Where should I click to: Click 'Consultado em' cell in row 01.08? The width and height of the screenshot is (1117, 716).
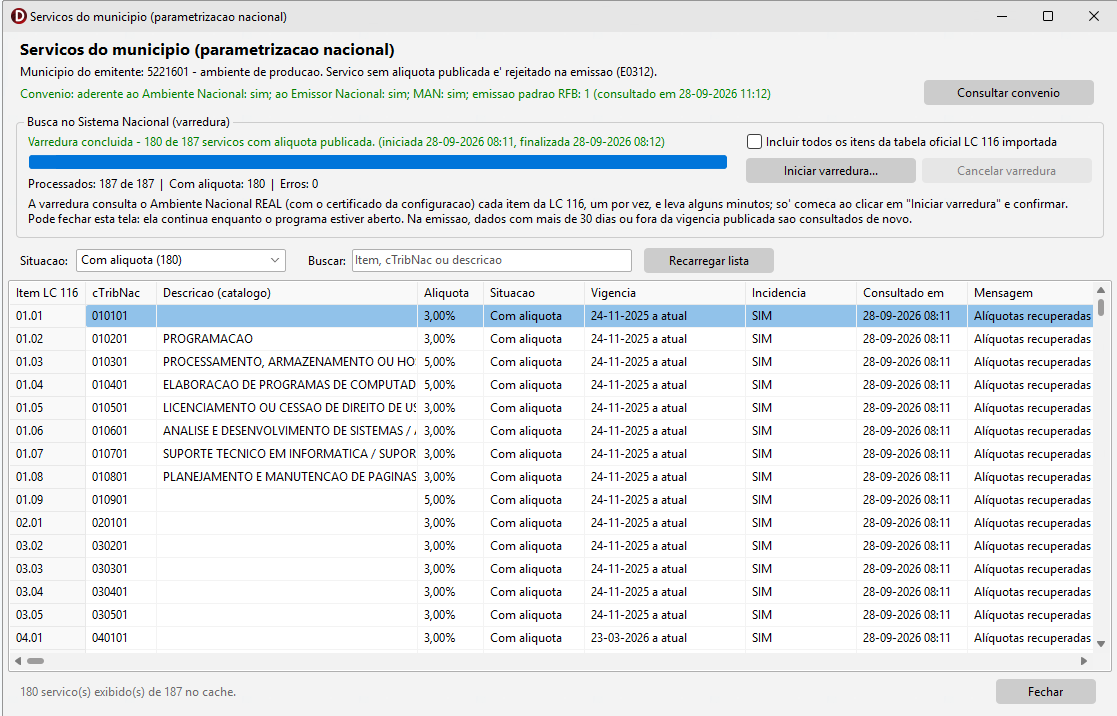point(912,477)
